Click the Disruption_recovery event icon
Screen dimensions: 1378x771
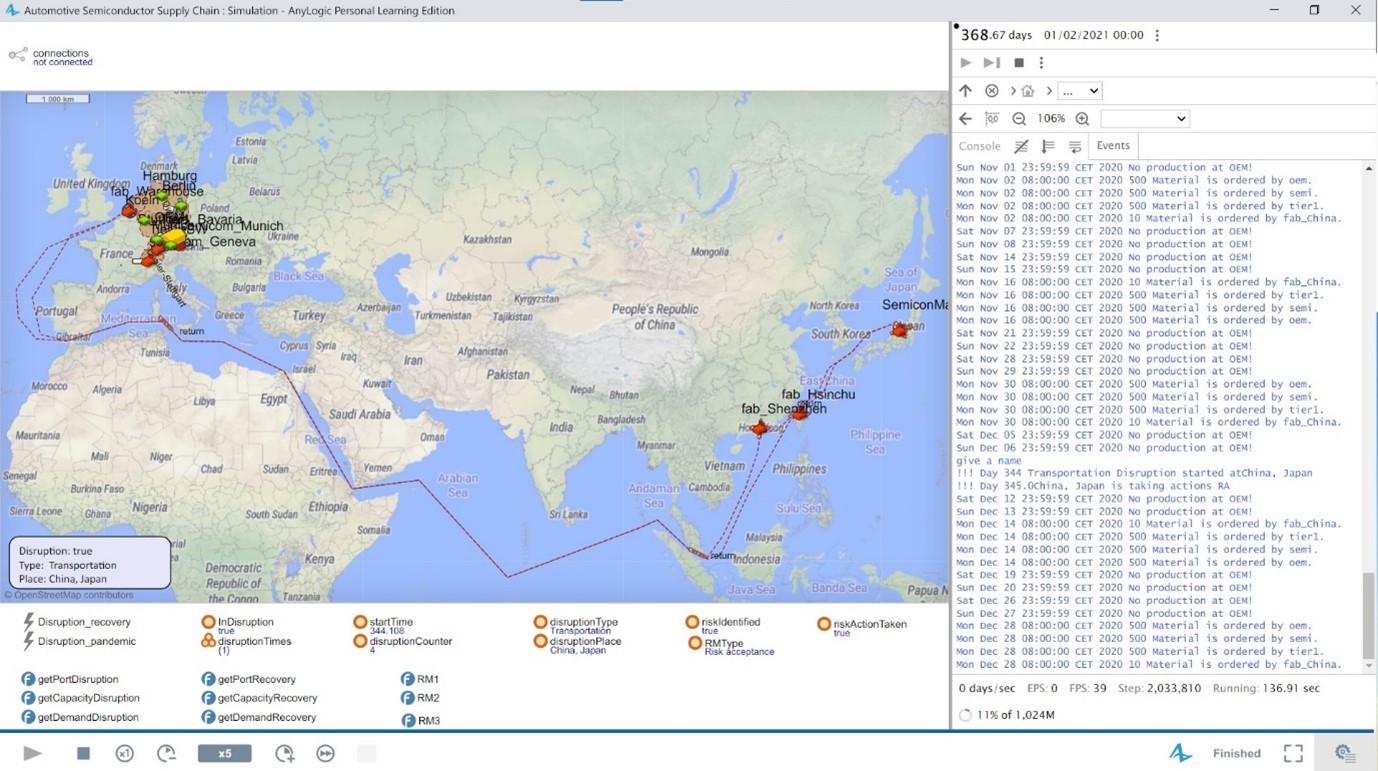(28, 622)
